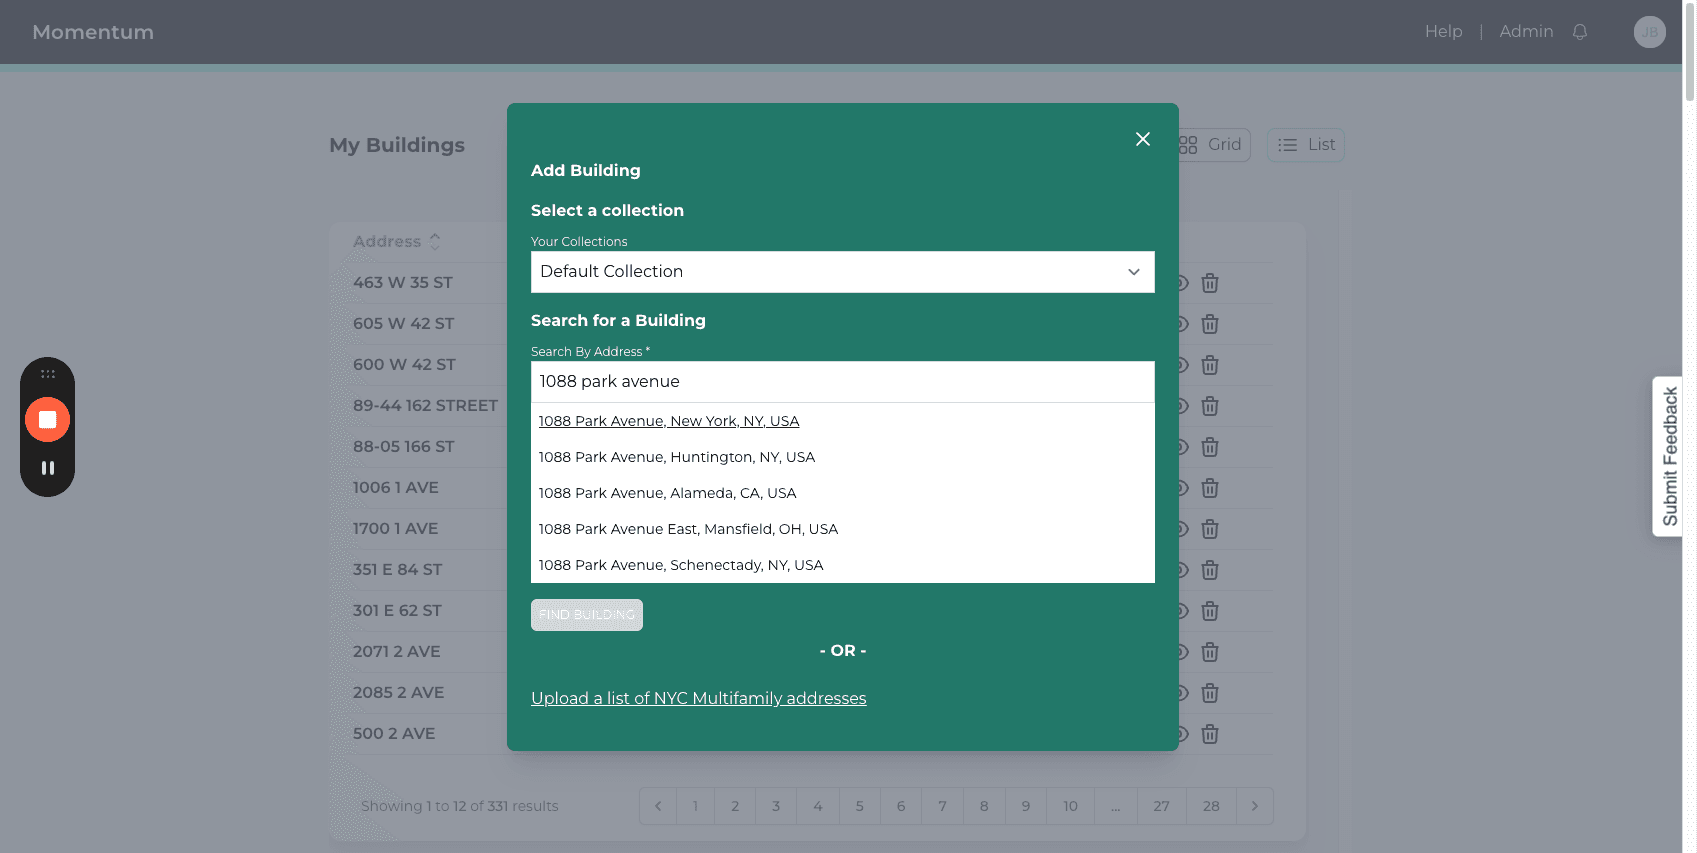Open the Admin link

point(1526,32)
